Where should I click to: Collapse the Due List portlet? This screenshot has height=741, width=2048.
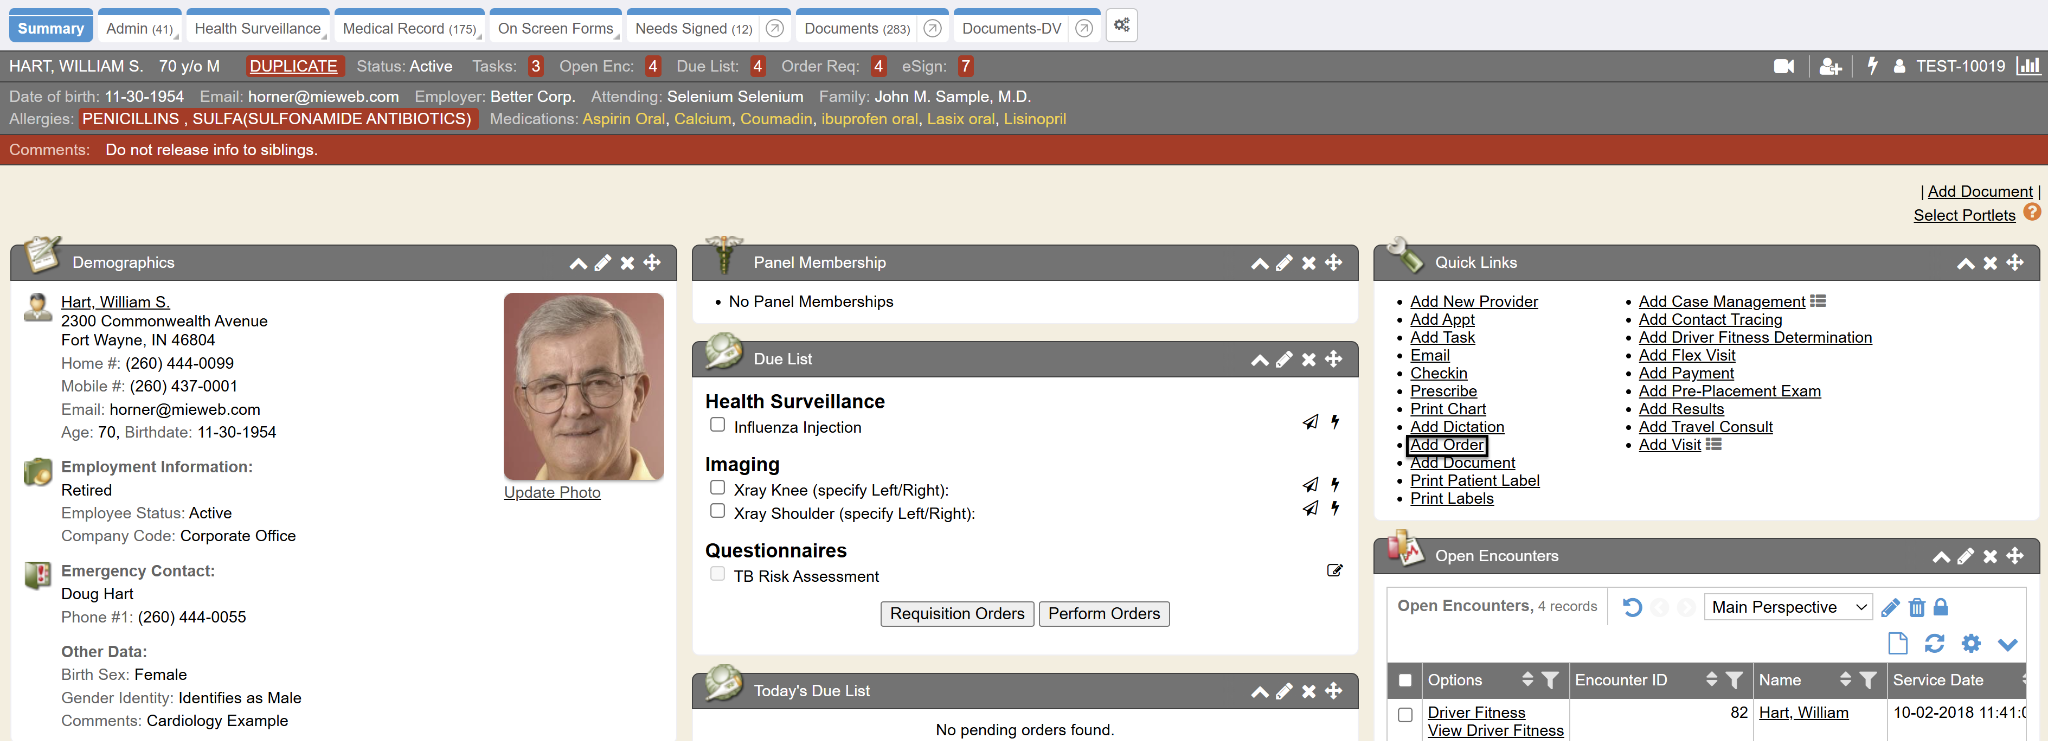click(1260, 359)
